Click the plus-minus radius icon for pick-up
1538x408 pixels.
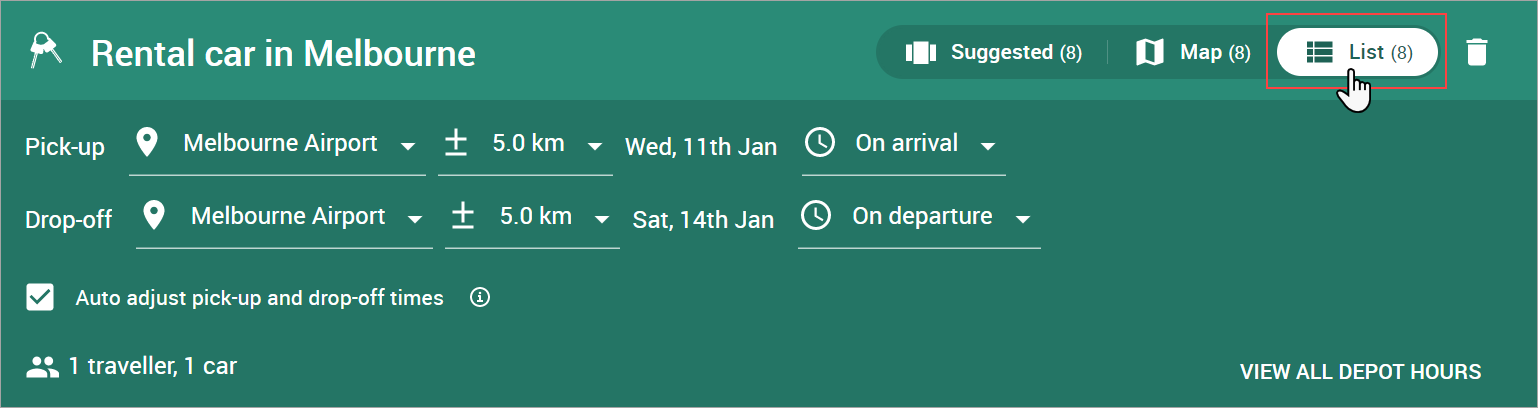456,144
